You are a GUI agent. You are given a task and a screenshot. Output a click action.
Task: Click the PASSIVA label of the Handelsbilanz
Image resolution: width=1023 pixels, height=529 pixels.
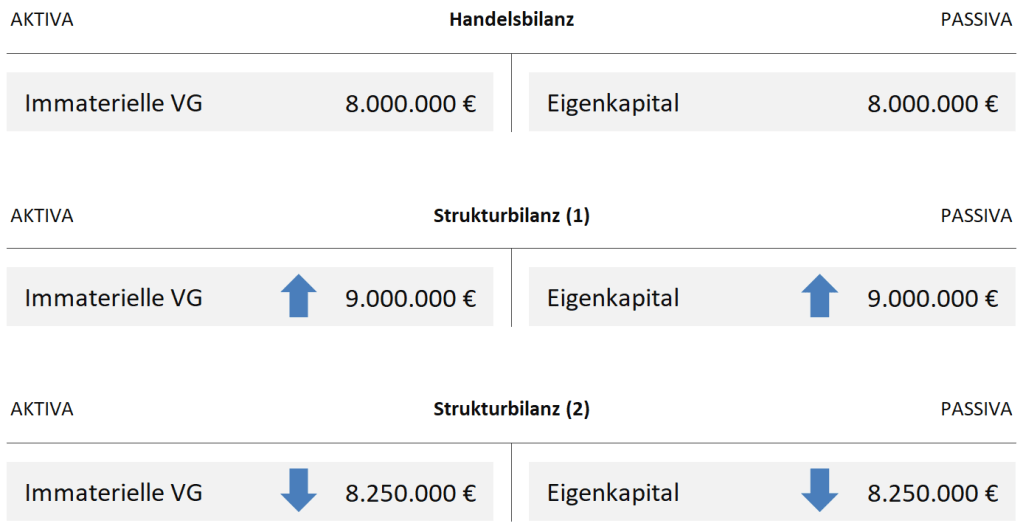pos(976,20)
